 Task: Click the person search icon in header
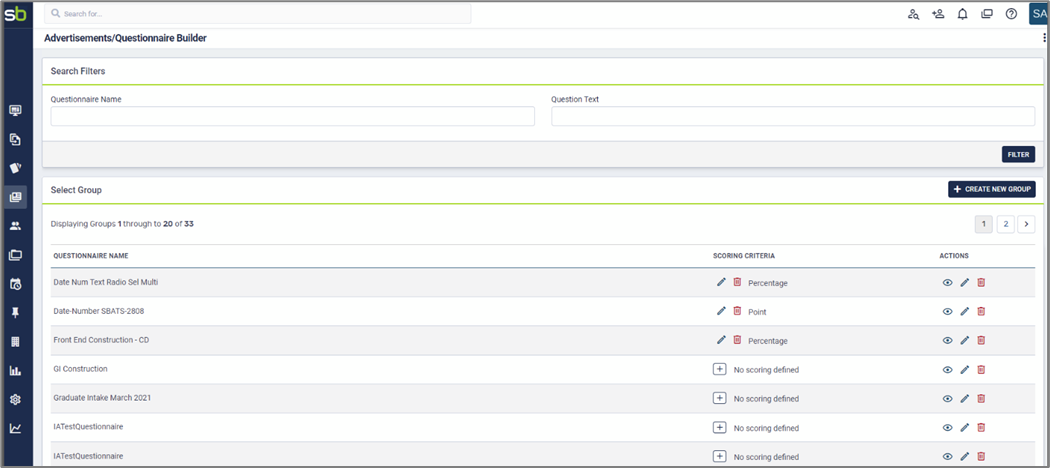click(913, 14)
